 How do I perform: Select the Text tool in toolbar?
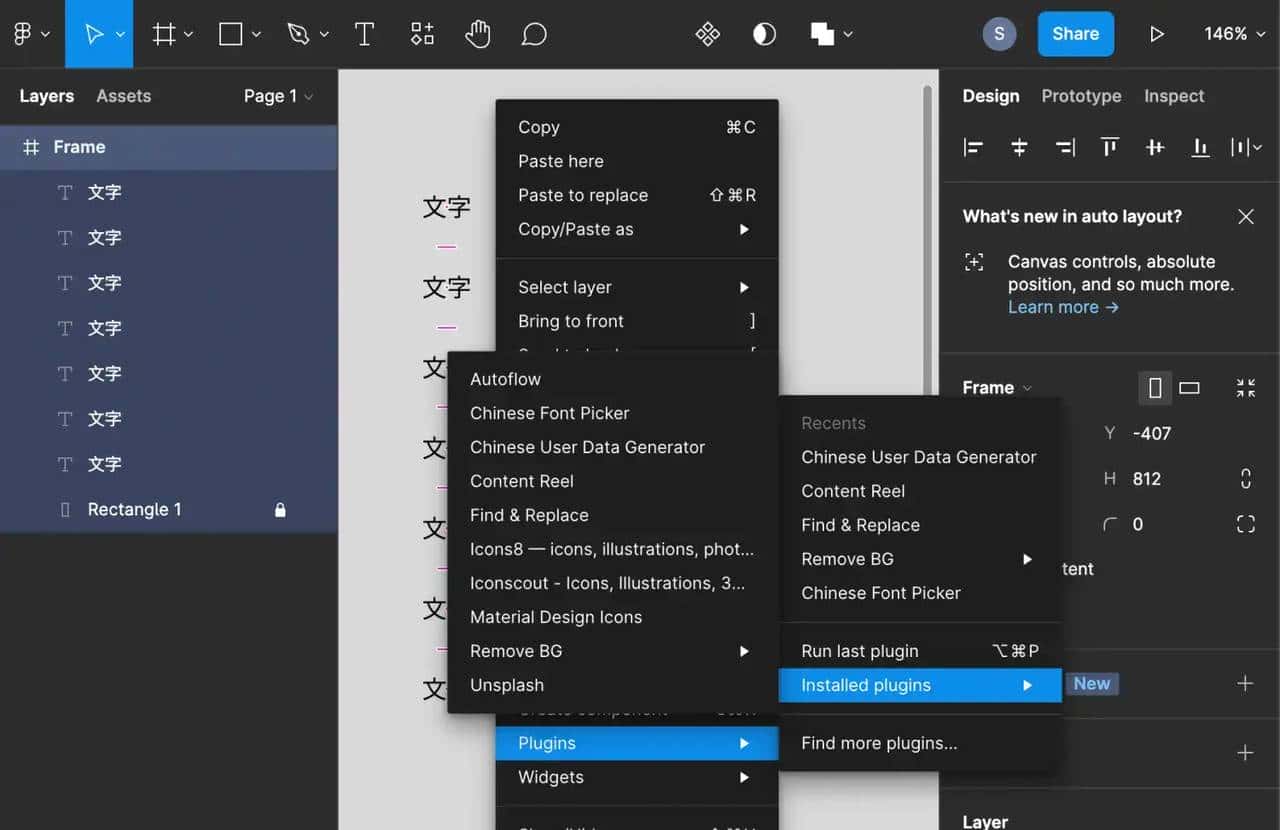point(364,34)
